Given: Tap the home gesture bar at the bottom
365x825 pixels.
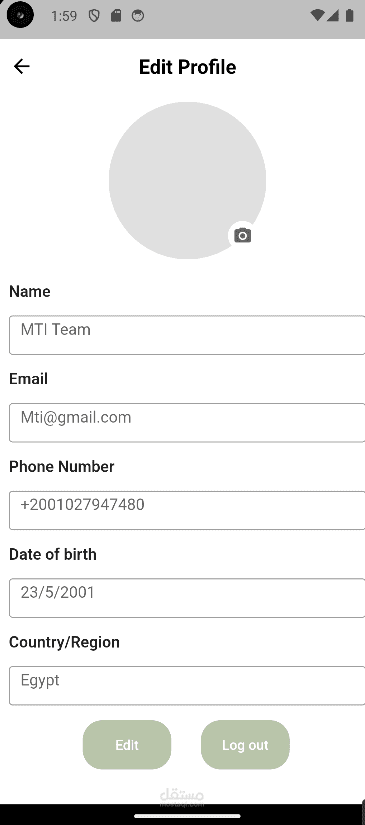Looking at the screenshot, I should (187, 816).
